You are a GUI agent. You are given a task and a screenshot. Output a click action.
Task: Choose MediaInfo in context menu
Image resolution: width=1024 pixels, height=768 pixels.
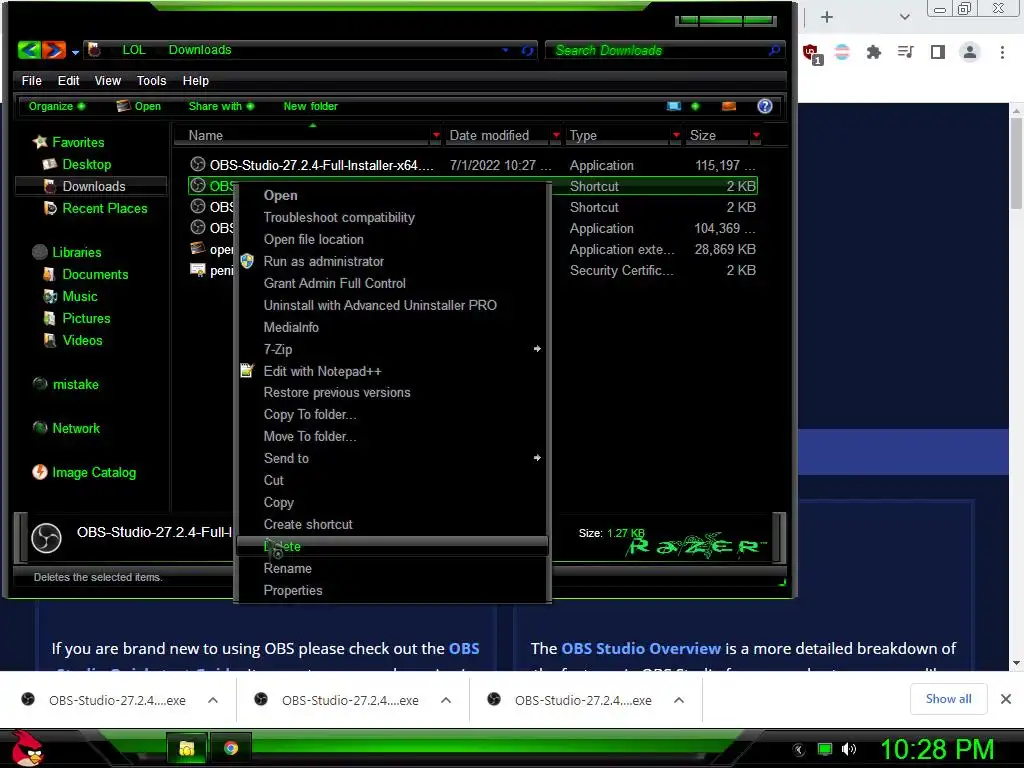coord(392,327)
